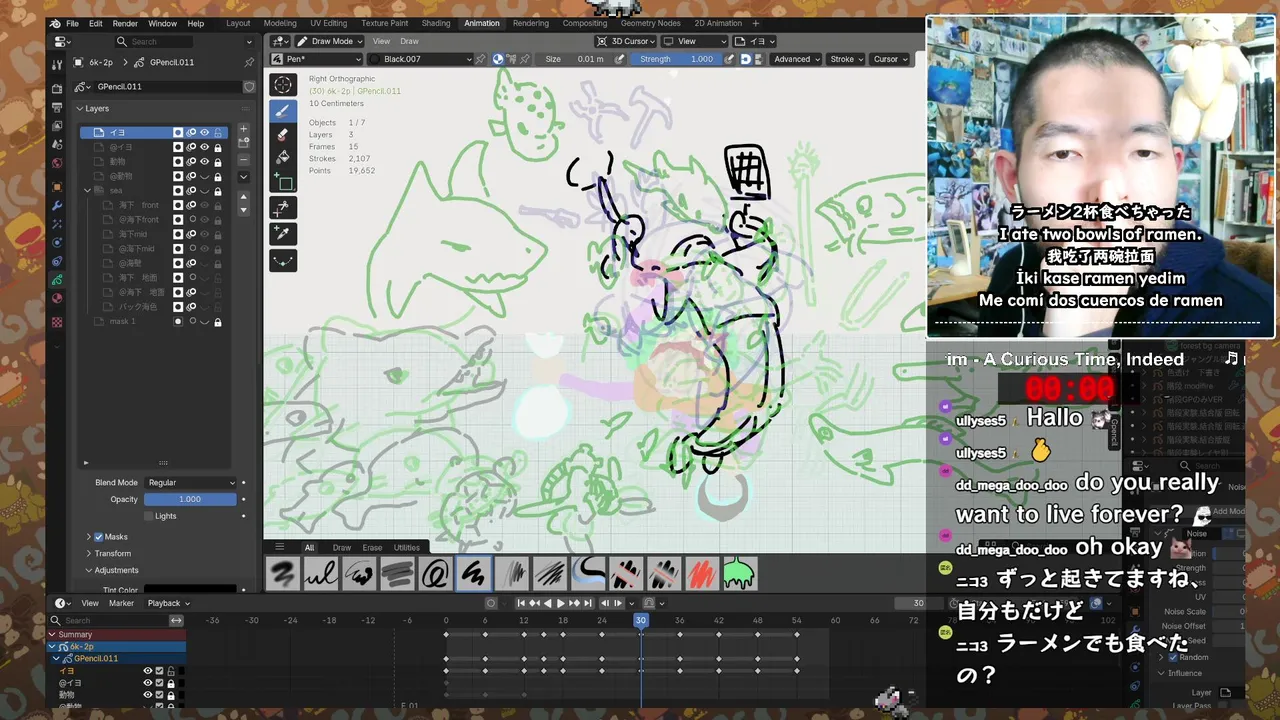
Task: Collapse the sea layer group
Action: click(x=88, y=190)
